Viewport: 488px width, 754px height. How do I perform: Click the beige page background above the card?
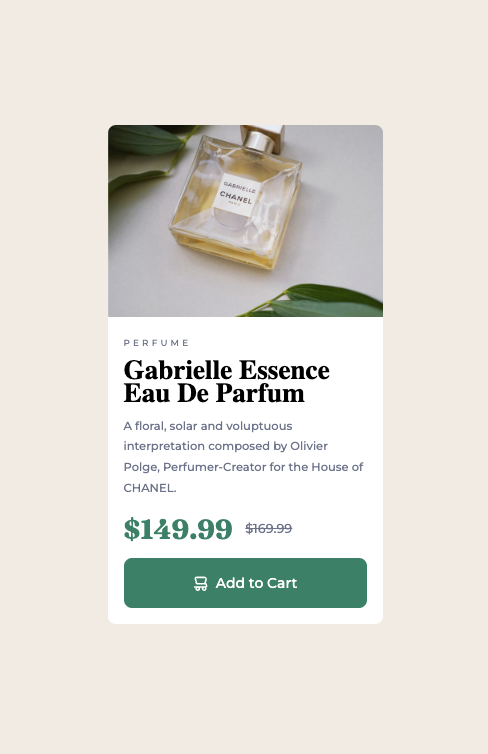click(245, 63)
